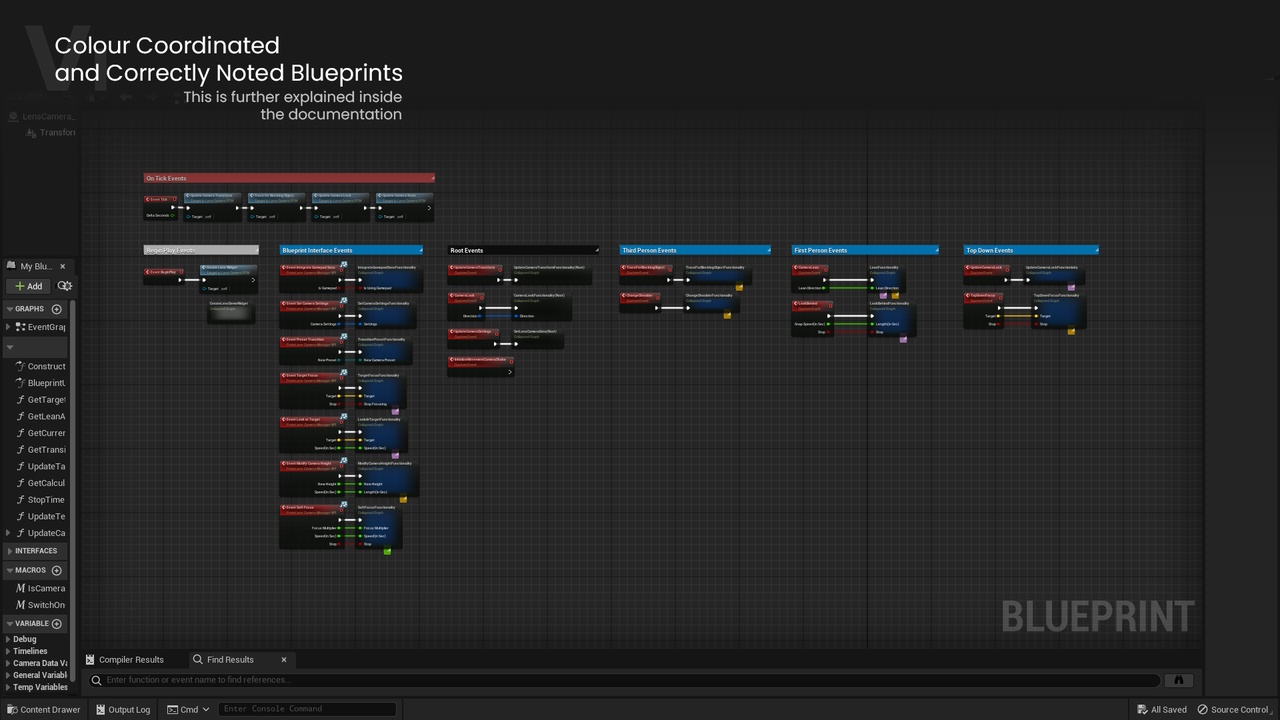Switch to the Compiler Results tab
The width and height of the screenshot is (1280, 720).
(125, 660)
